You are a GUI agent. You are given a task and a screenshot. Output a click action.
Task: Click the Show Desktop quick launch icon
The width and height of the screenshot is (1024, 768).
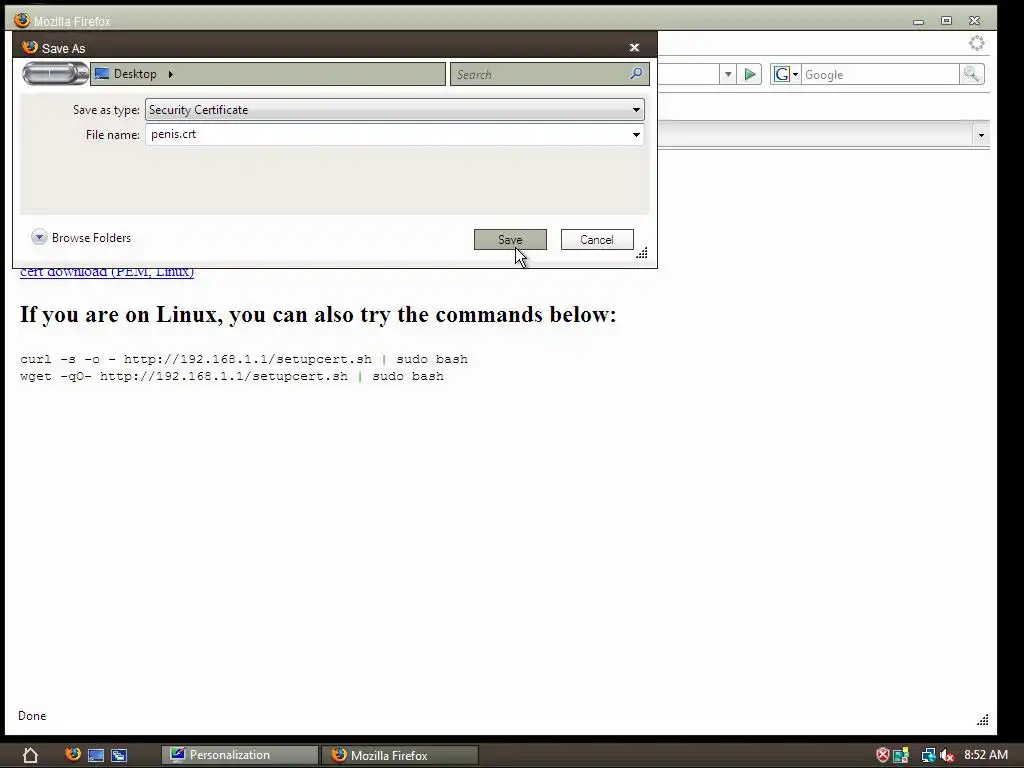click(96, 756)
